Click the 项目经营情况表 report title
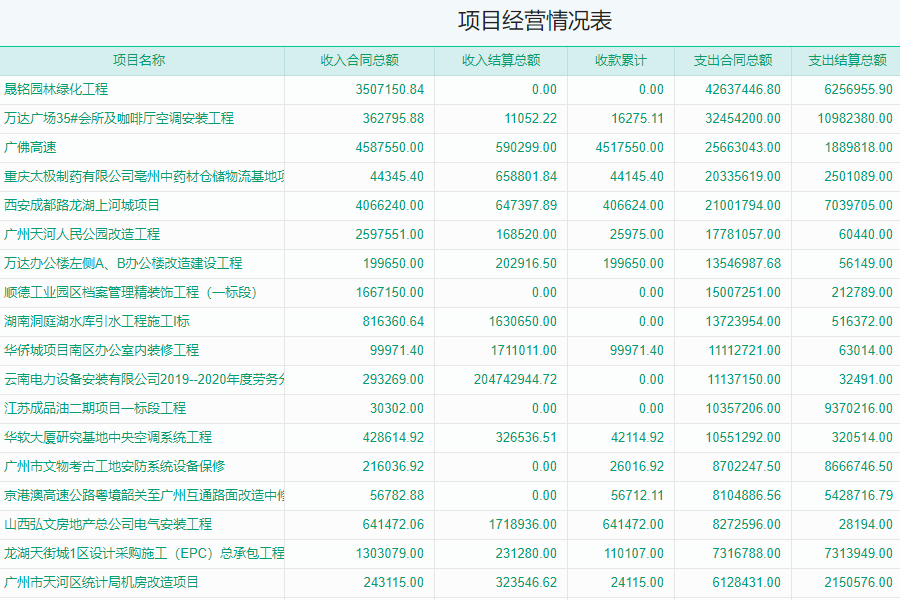Image resolution: width=900 pixels, height=600 pixels. [x=534, y=21]
